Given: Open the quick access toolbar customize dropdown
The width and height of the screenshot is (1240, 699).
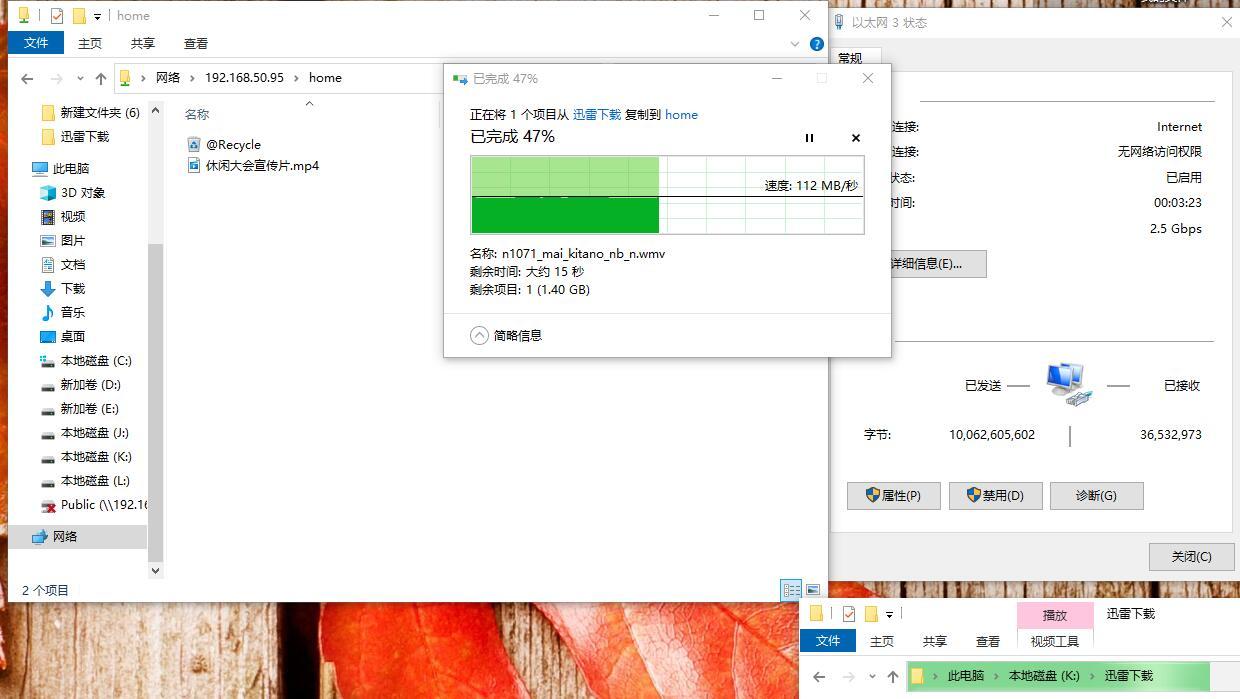Looking at the screenshot, I should coord(95,15).
